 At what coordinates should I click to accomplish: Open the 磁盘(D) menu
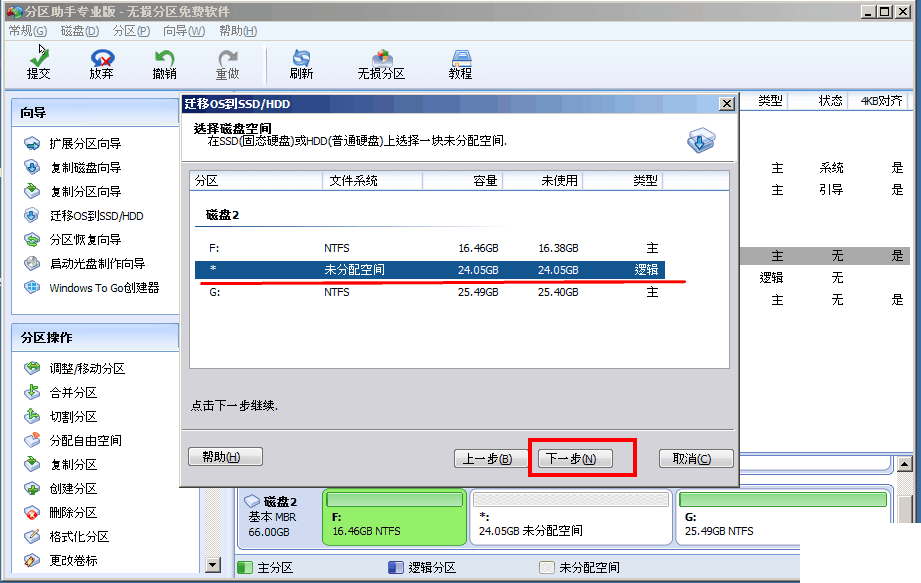[x=78, y=31]
